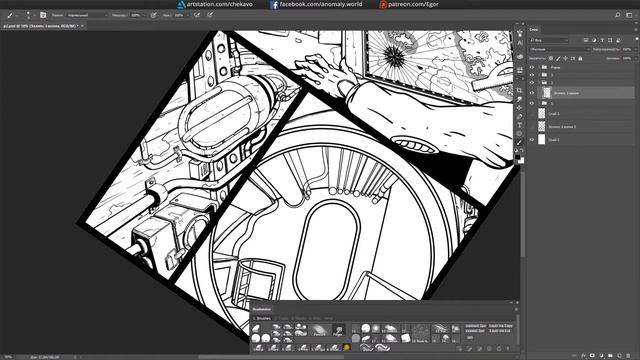
Task: Click the background color swatch
Action: click(x=521, y=161)
